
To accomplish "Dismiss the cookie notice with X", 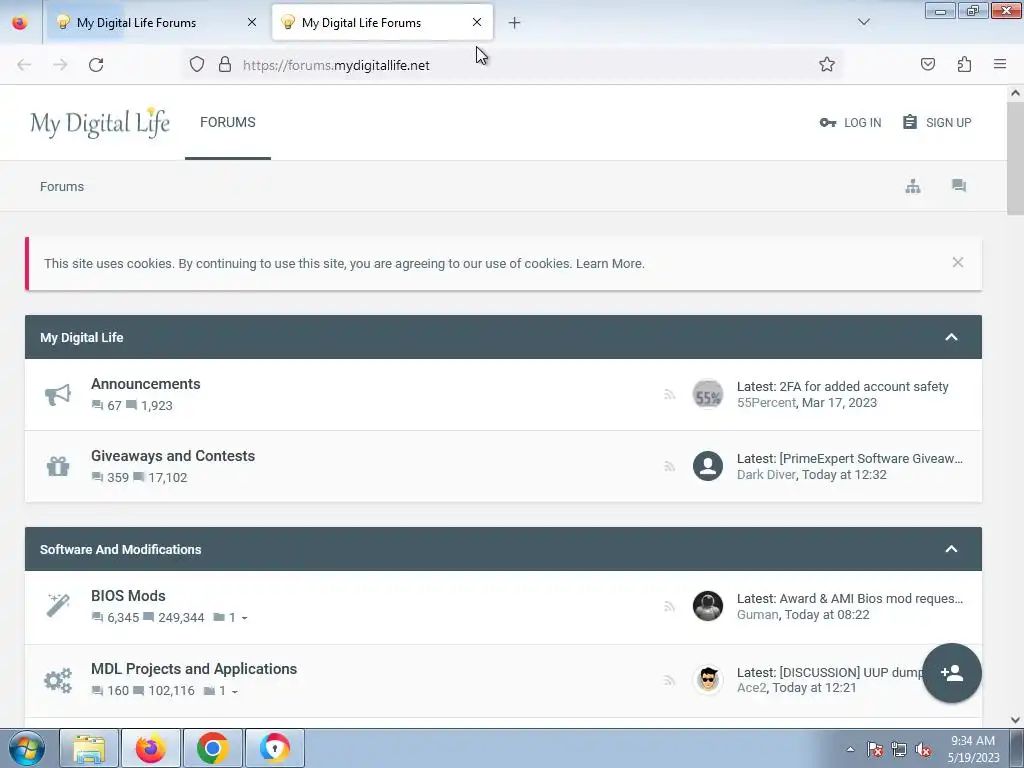I will [957, 263].
